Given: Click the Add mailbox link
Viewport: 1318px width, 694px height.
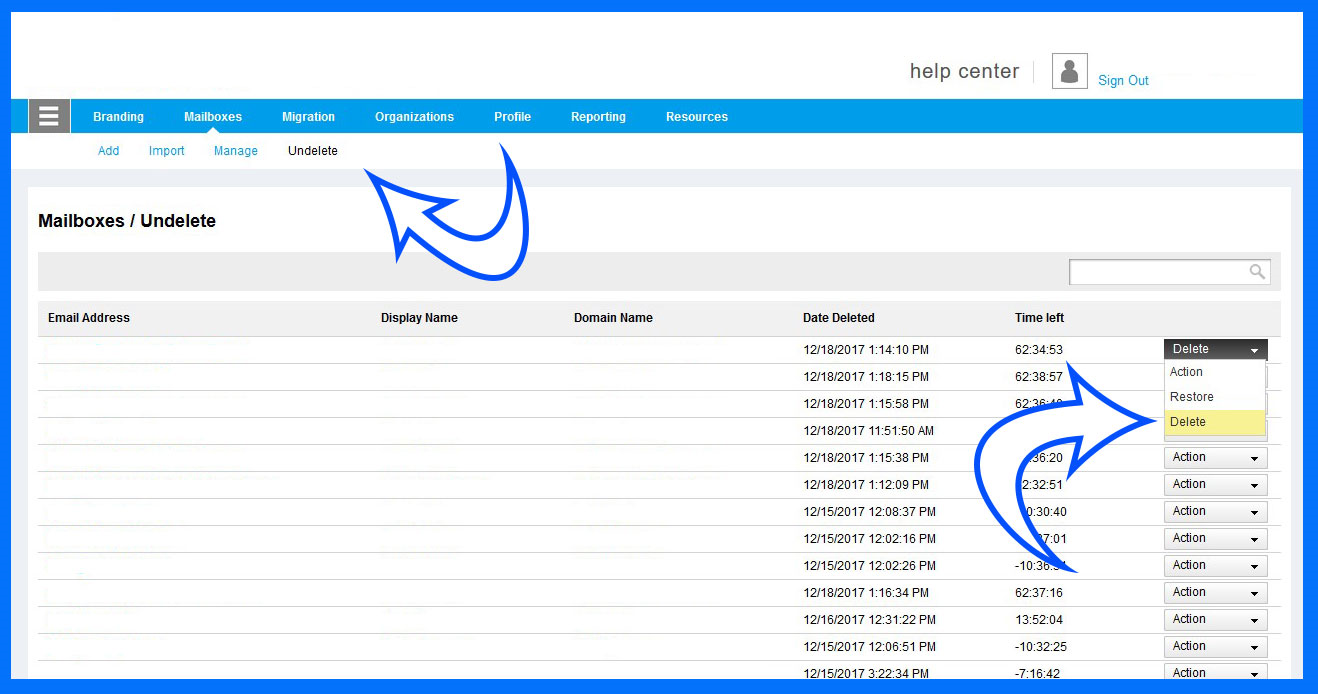Looking at the screenshot, I should 108,151.
